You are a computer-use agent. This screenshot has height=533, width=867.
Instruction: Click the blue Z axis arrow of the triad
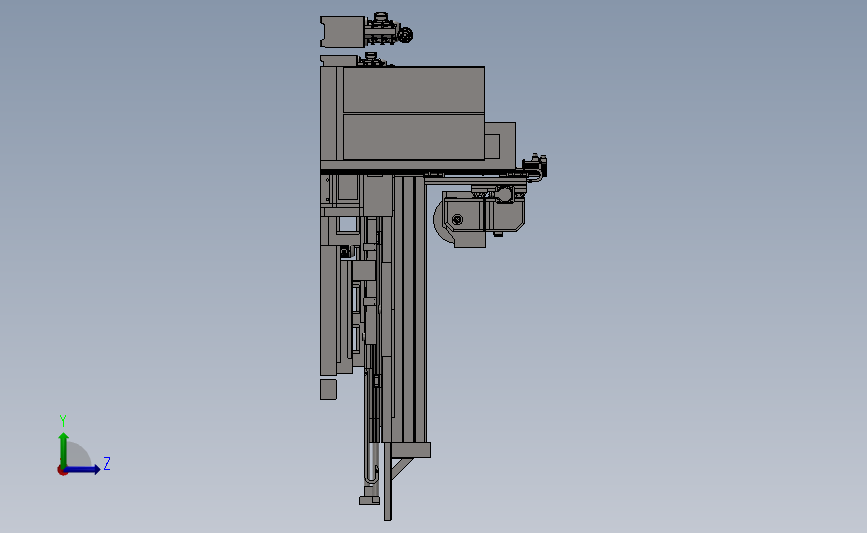(81, 469)
